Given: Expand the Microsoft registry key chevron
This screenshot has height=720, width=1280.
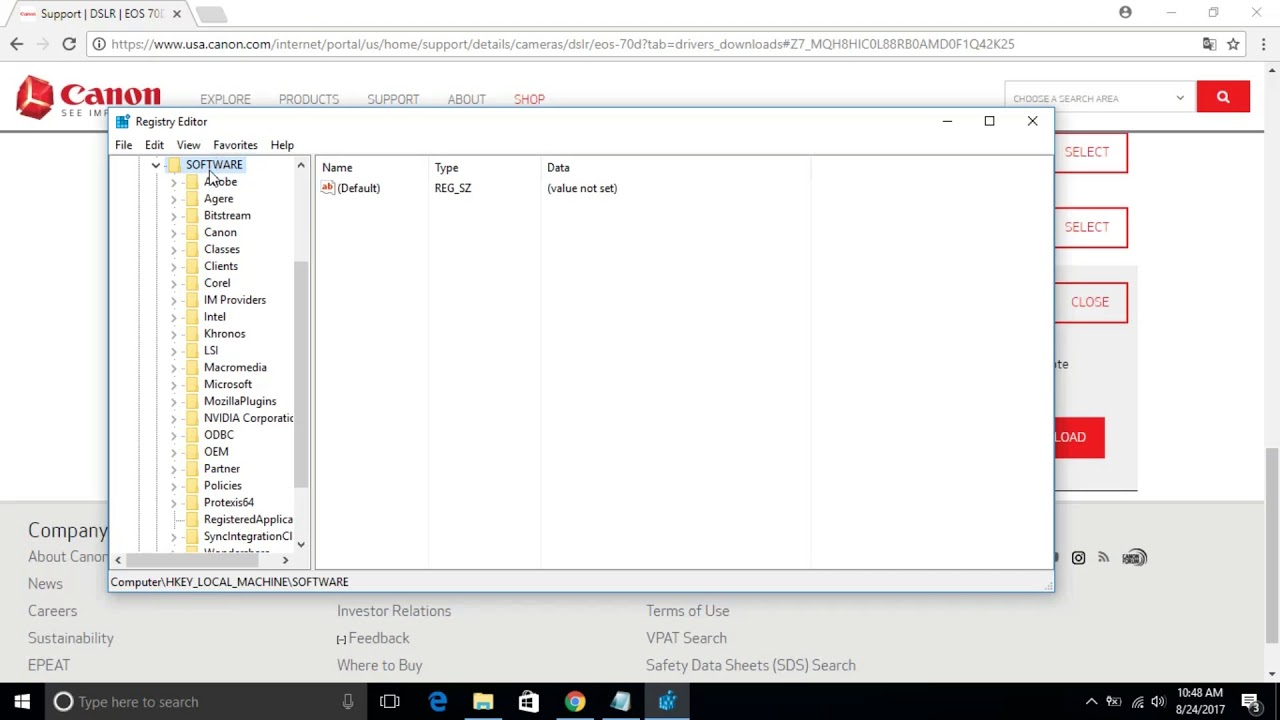Looking at the screenshot, I should tap(174, 385).
